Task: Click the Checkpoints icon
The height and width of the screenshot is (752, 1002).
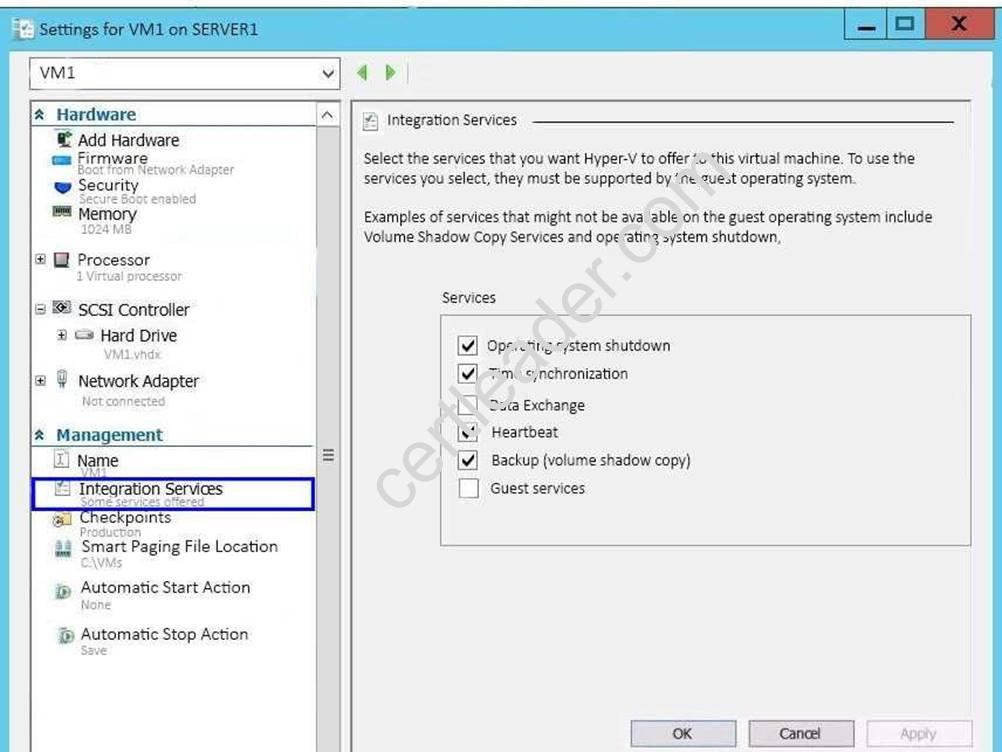Action: 62,520
